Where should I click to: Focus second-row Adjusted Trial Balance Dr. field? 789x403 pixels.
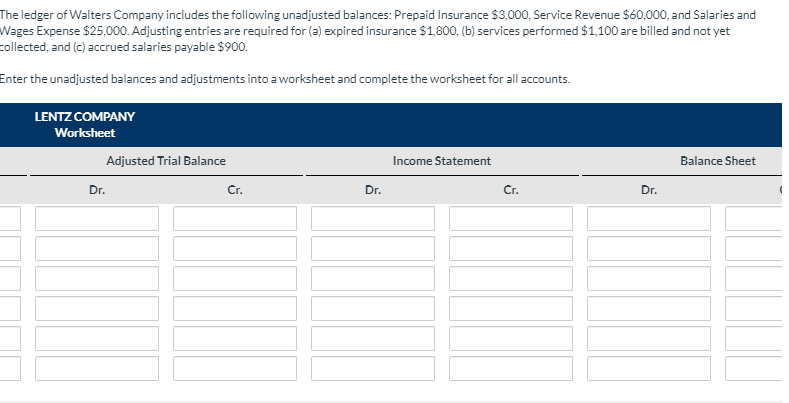(x=97, y=248)
